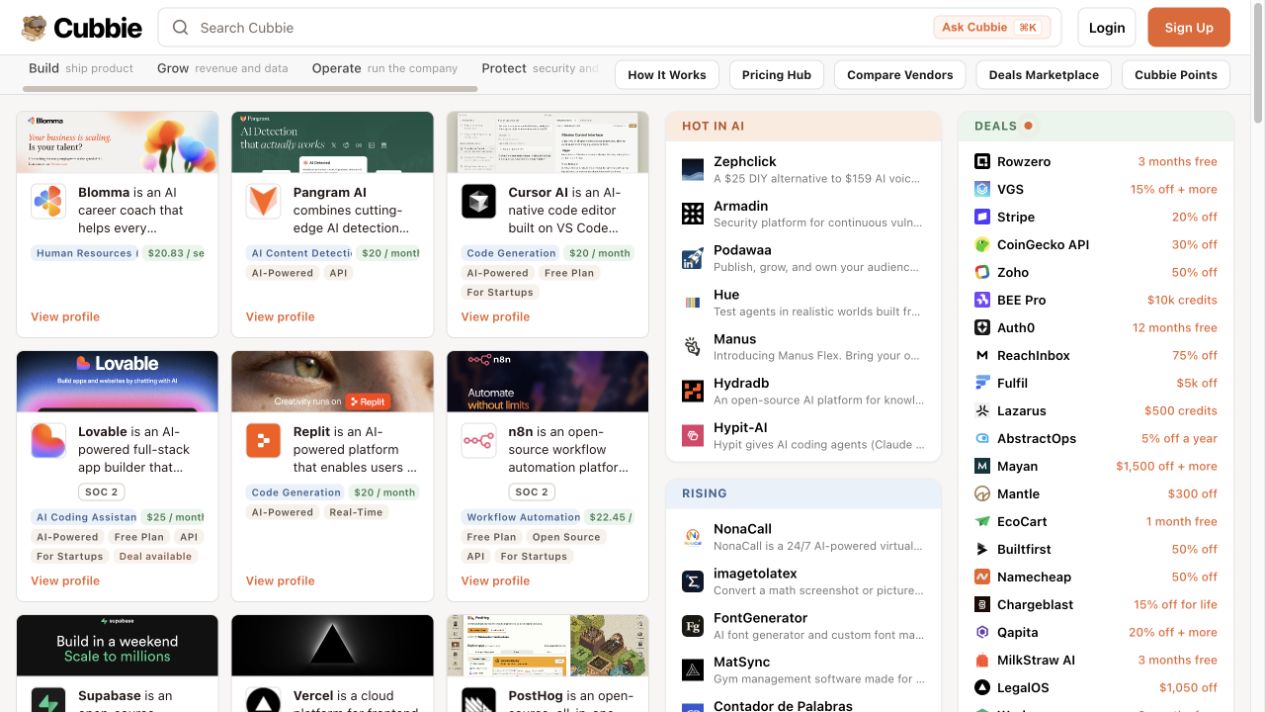
Task: Open the n8n logo icon
Action: pos(478,441)
